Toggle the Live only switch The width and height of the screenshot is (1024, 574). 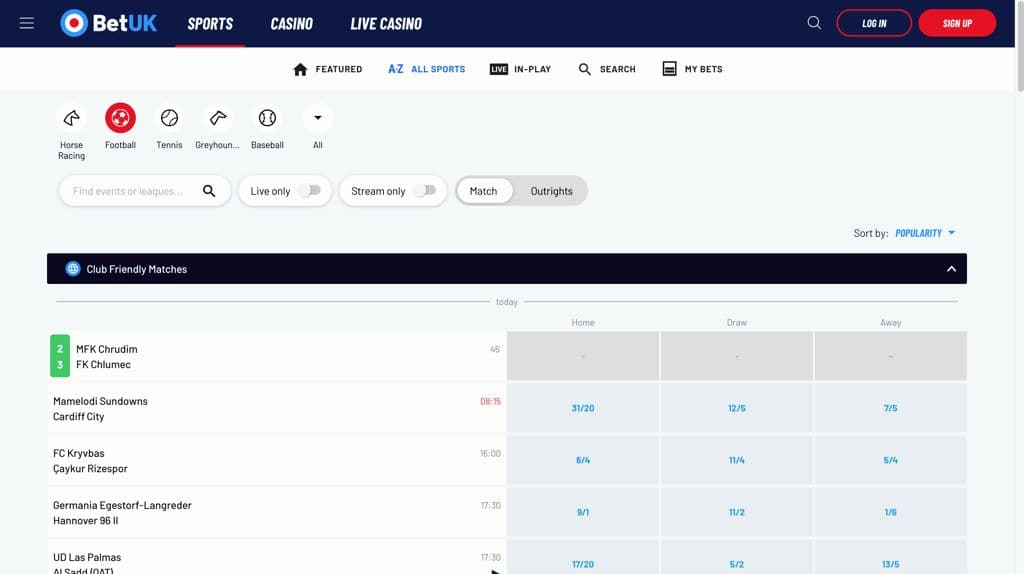click(309, 191)
